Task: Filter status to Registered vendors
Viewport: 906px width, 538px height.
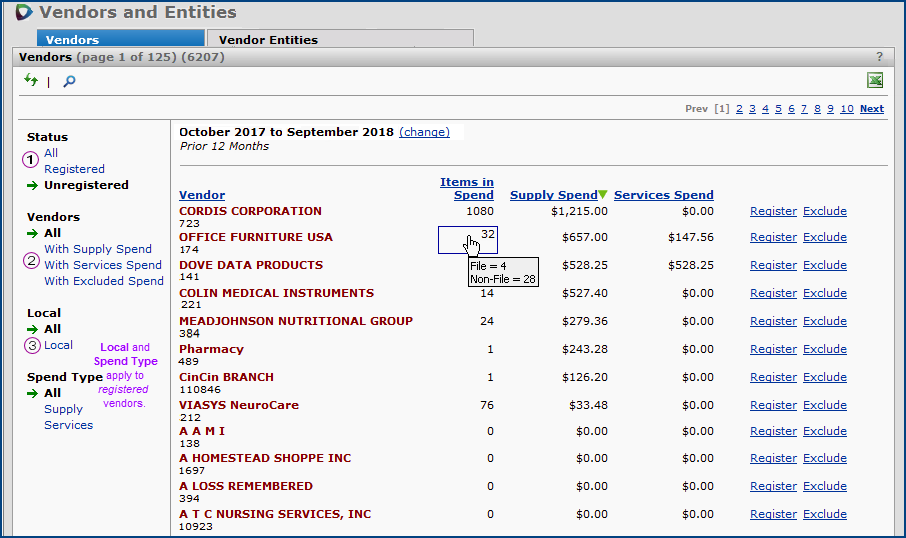Action: pos(74,169)
